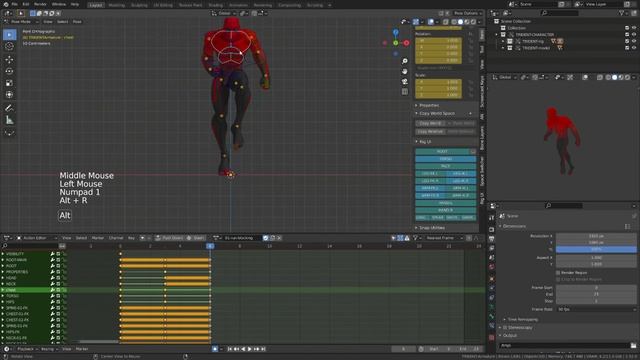Switch main viewport to wireframe shading
640x360 pixels.
tap(453, 22)
